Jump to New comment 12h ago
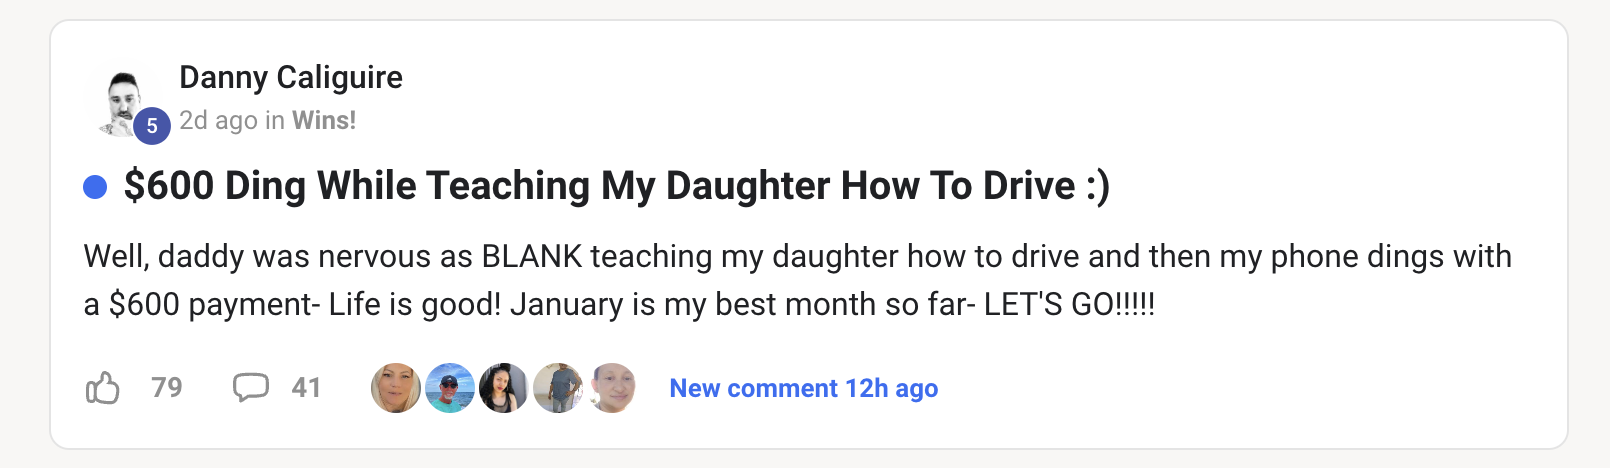Viewport: 1610px width, 468px height. (803, 388)
